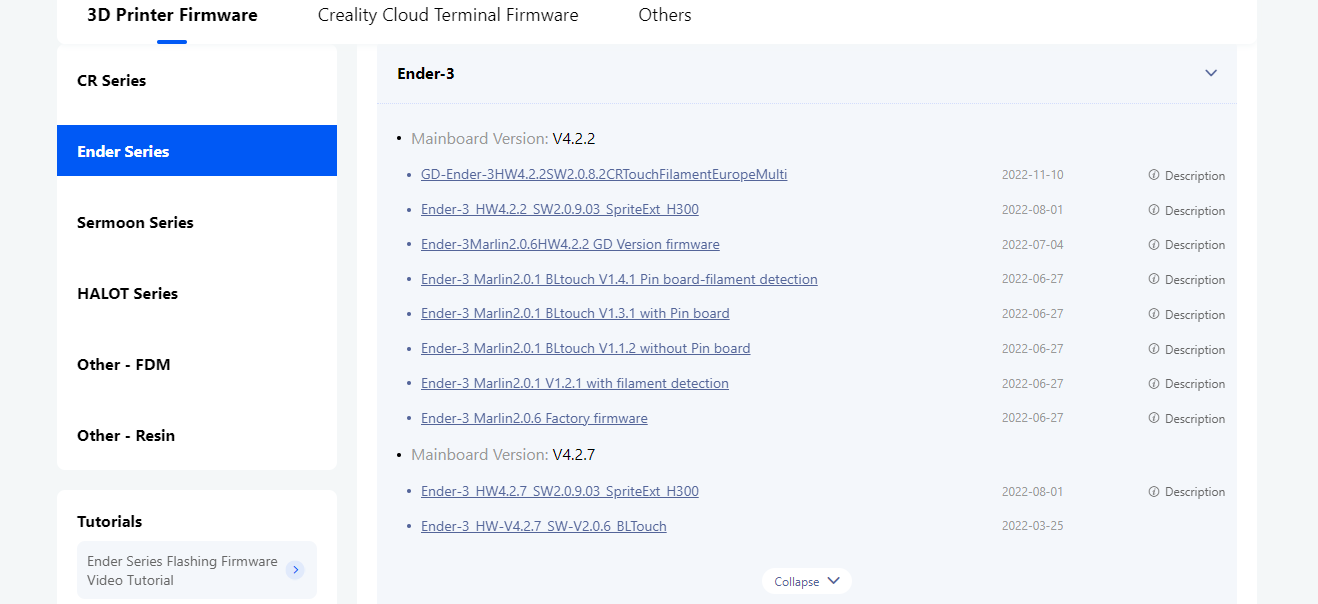Switch to Creality Cloud Terminal Firmware tab
The width and height of the screenshot is (1318, 604).
point(448,15)
